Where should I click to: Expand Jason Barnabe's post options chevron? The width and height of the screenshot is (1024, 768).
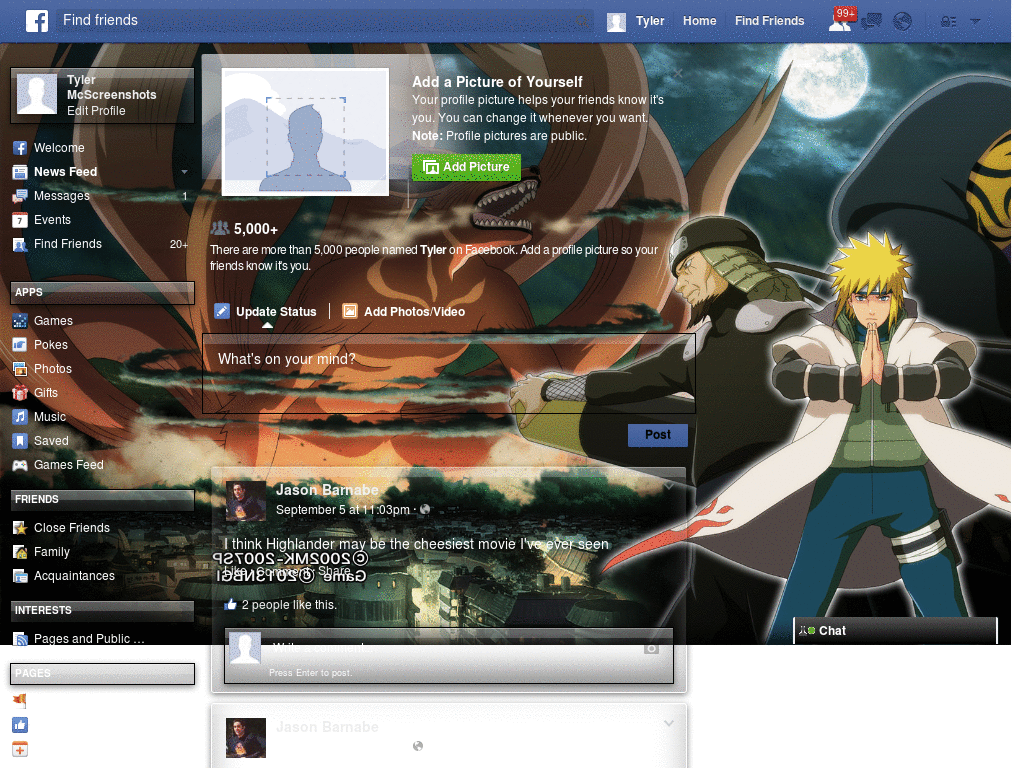tap(668, 484)
